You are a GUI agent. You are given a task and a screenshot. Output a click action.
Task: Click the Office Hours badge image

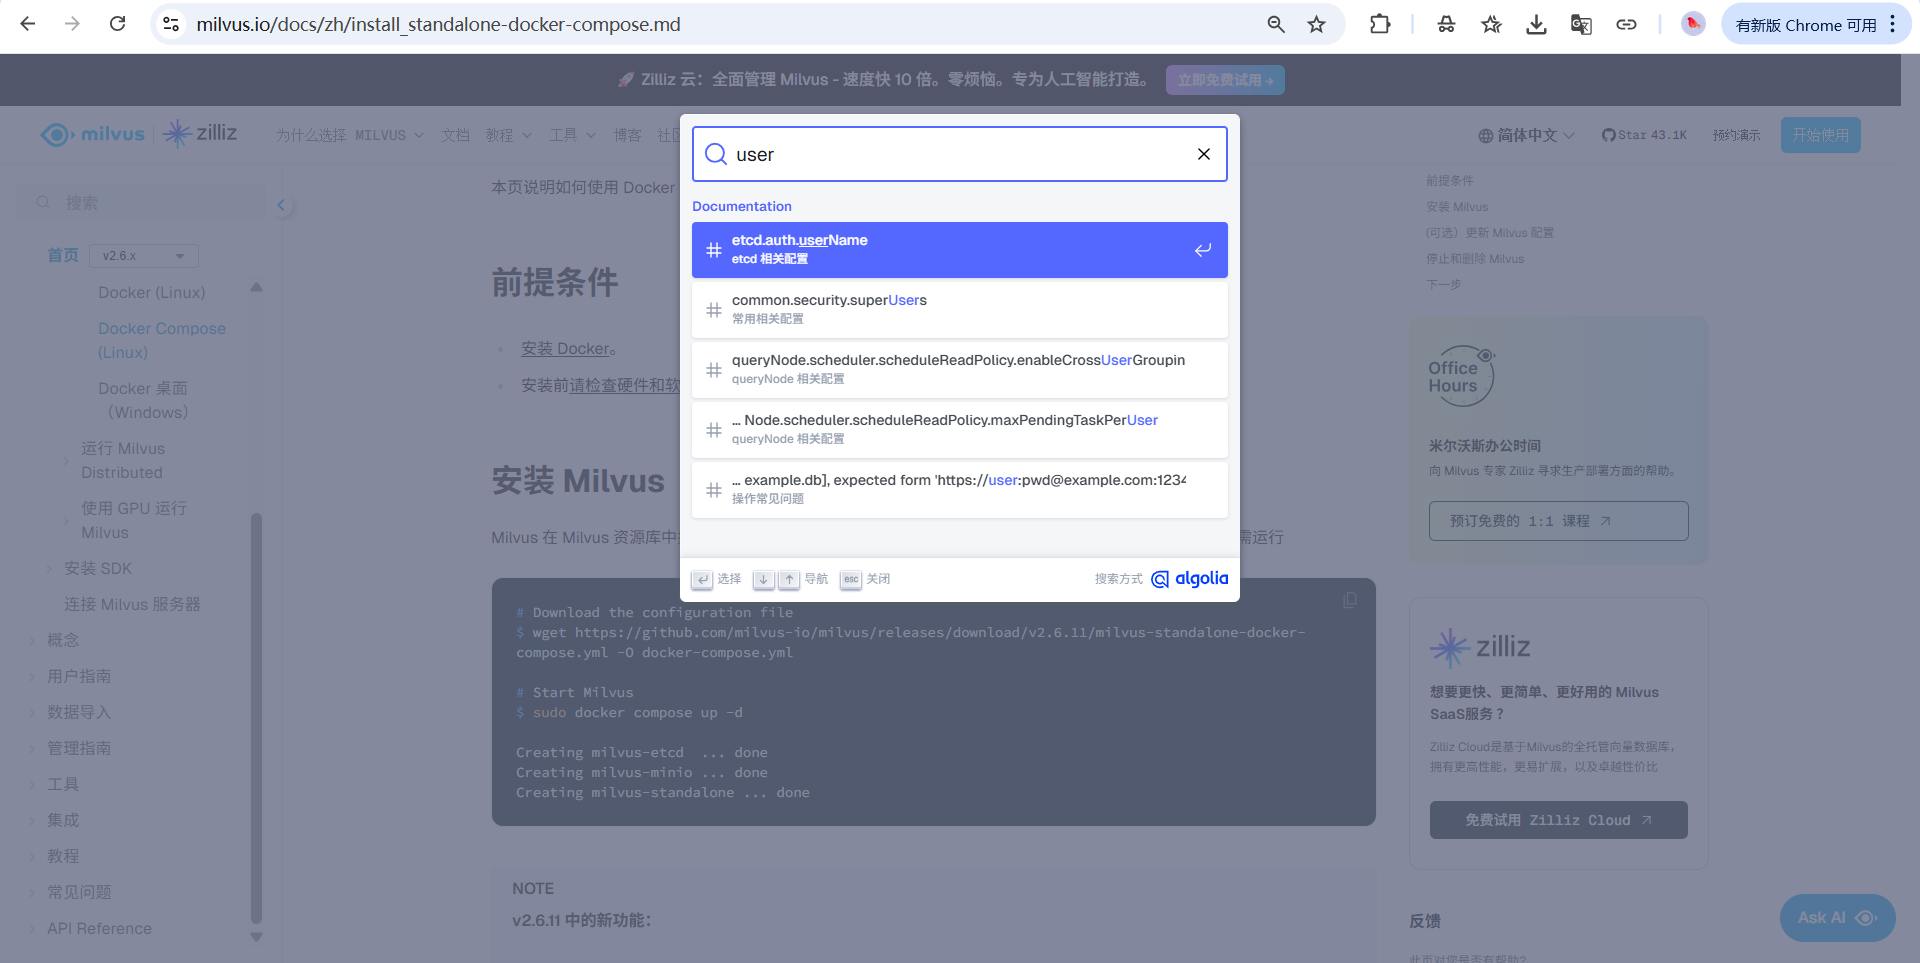click(x=1461, y=376)
